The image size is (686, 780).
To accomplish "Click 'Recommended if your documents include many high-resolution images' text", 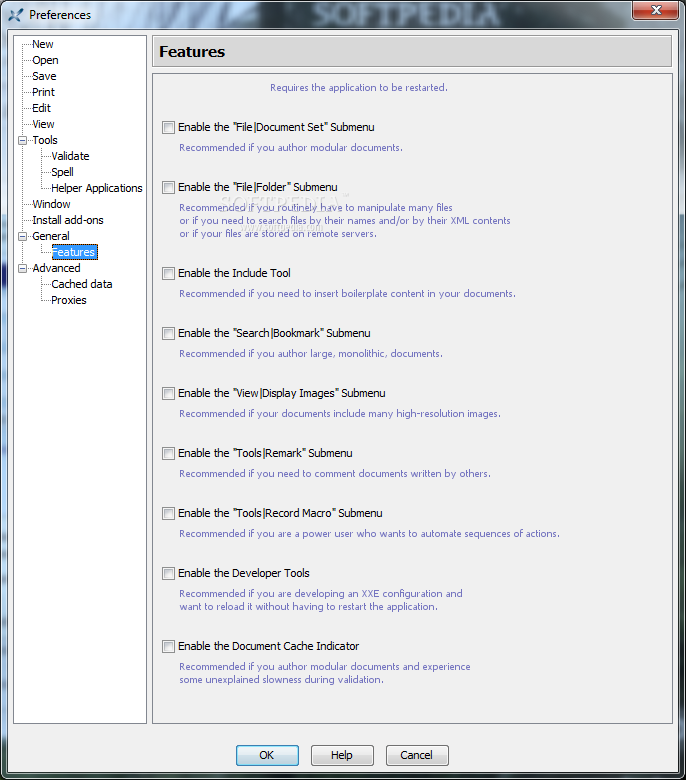I will 340,414.
